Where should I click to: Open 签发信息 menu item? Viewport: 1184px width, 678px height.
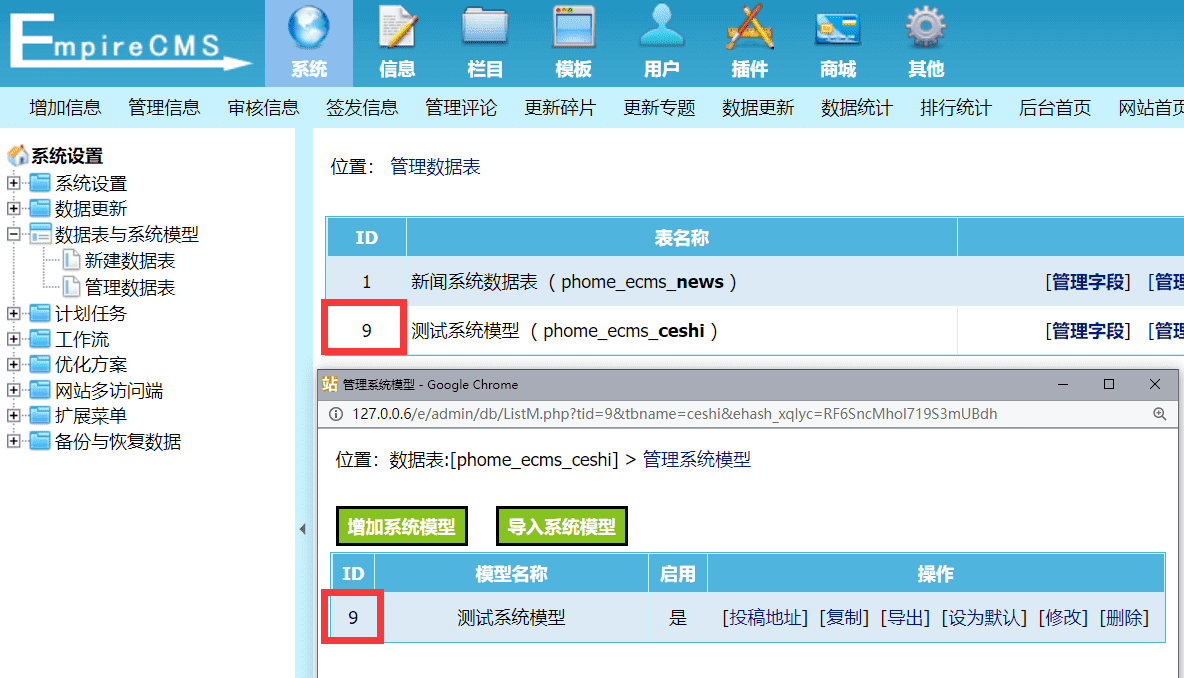tap(362, 108)
